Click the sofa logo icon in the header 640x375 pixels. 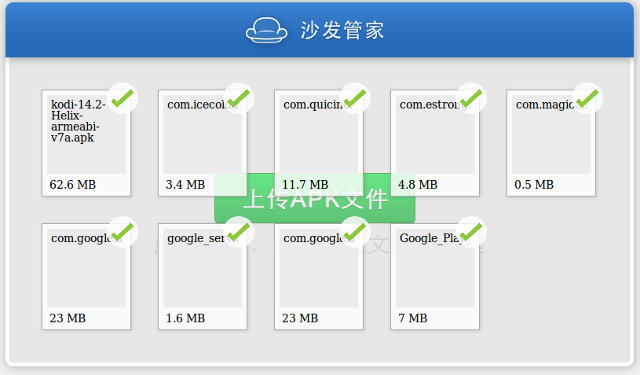pyautogui.click(x=267, y=30)
